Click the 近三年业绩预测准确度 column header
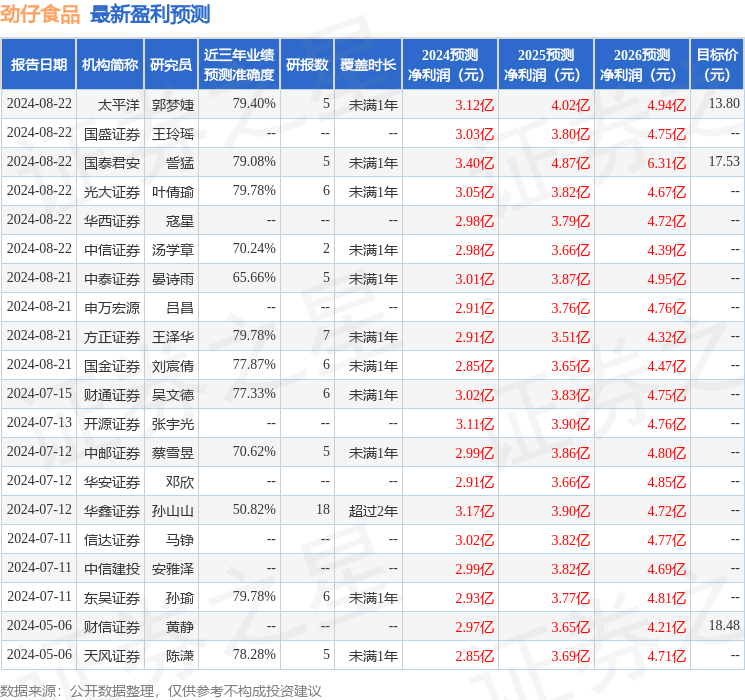 [239, 64]
